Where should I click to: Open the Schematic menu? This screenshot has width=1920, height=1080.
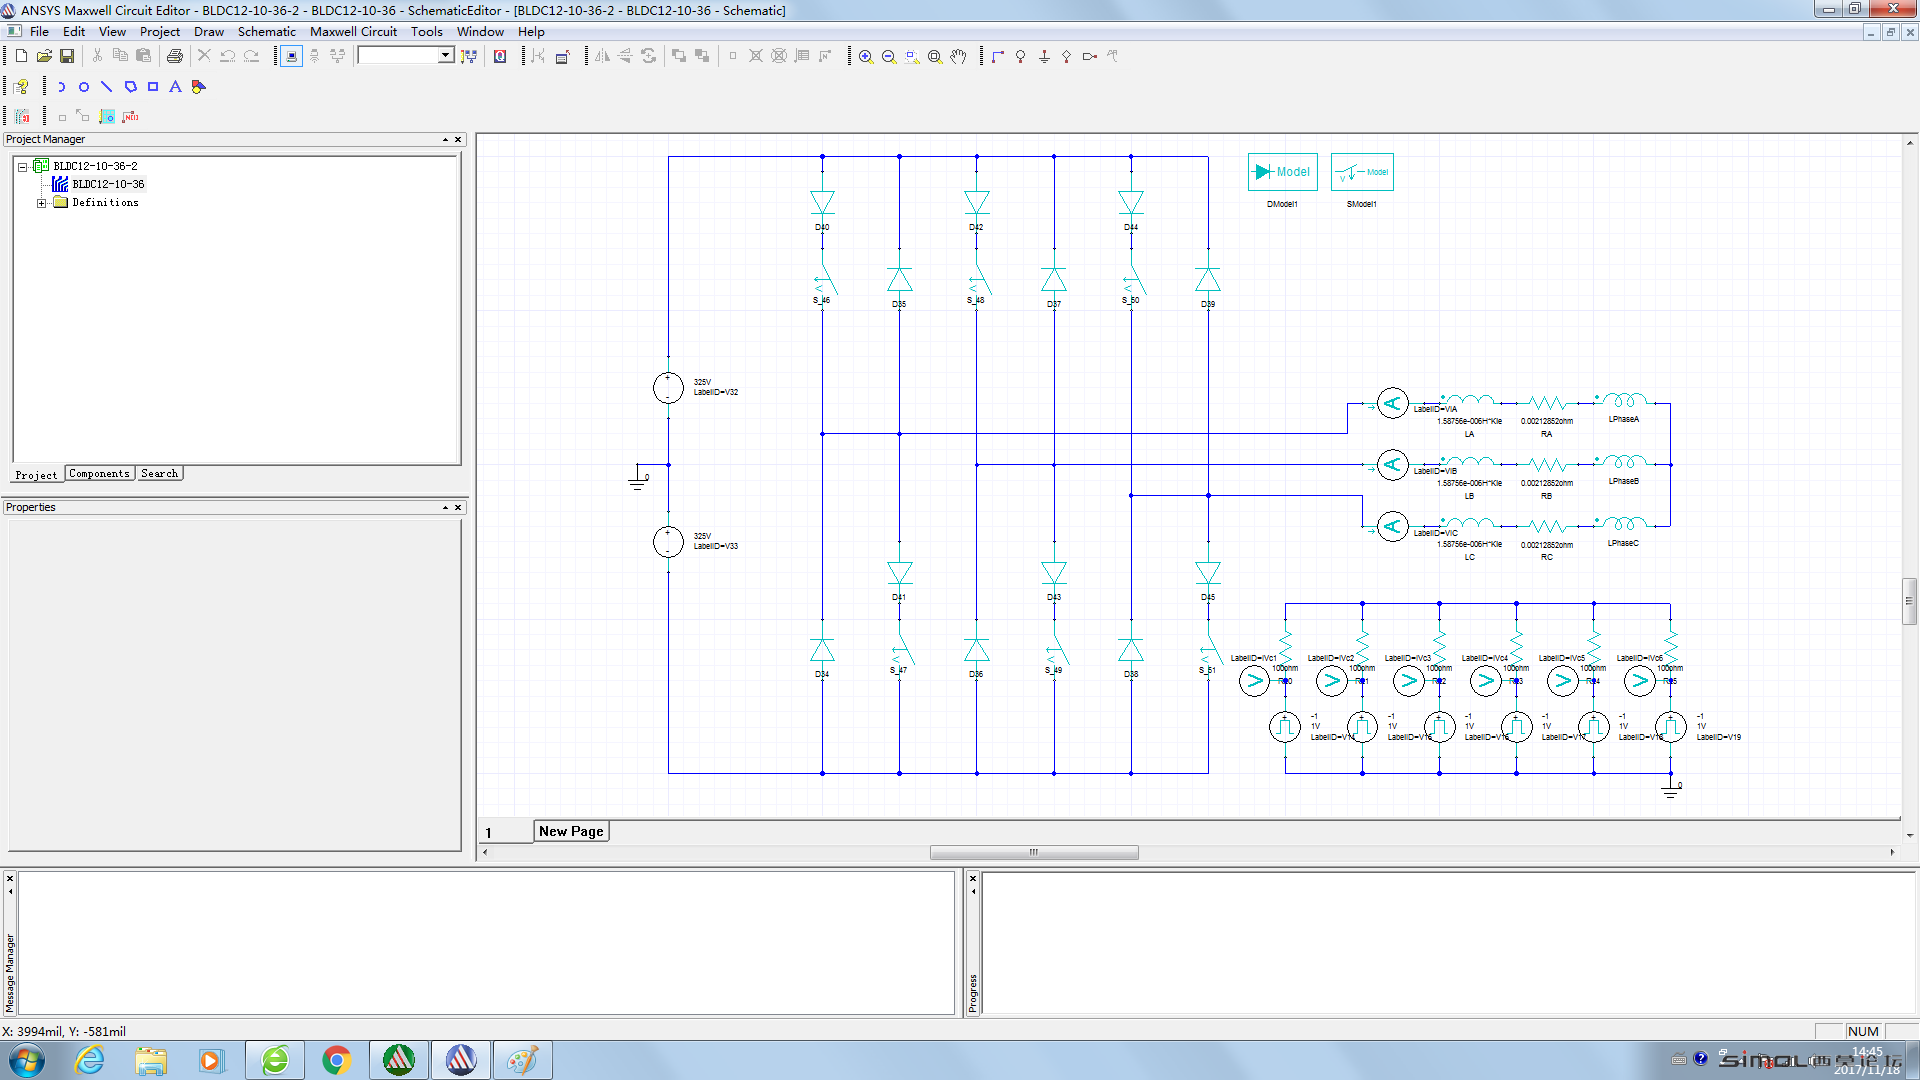pos(267,31)
